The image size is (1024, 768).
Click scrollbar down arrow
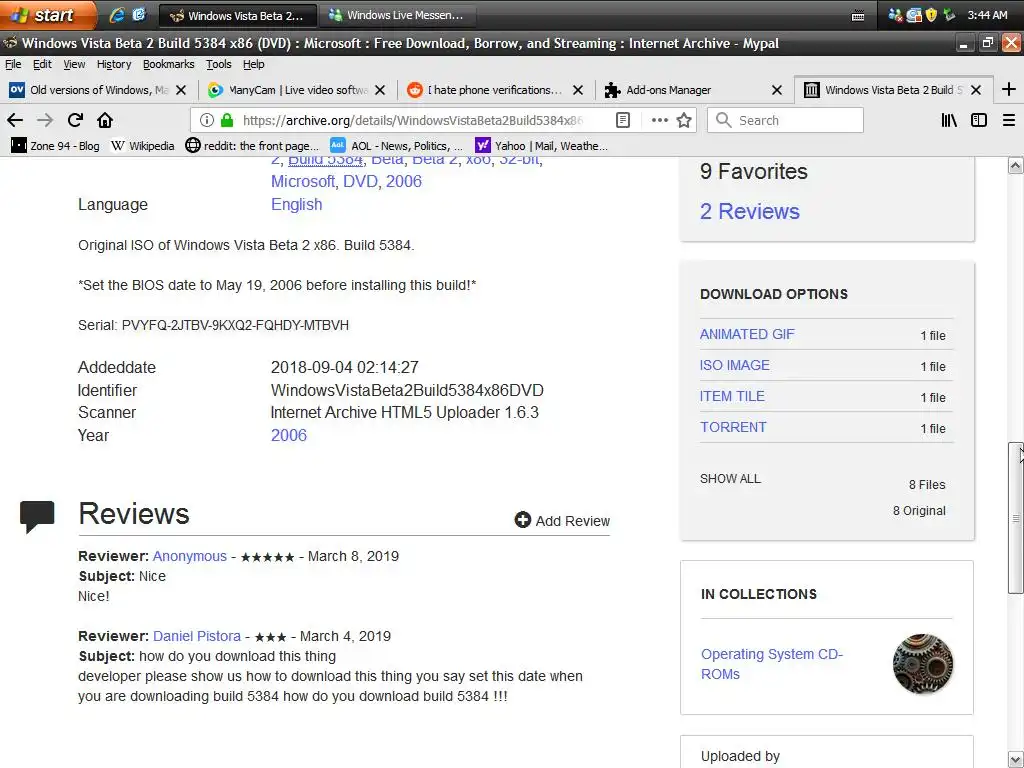click(1016, 760)
